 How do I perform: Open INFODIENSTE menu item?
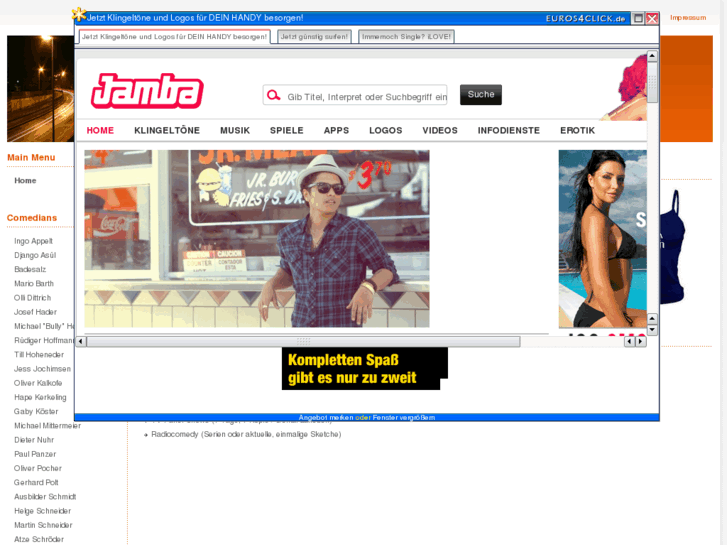[509, 130]
